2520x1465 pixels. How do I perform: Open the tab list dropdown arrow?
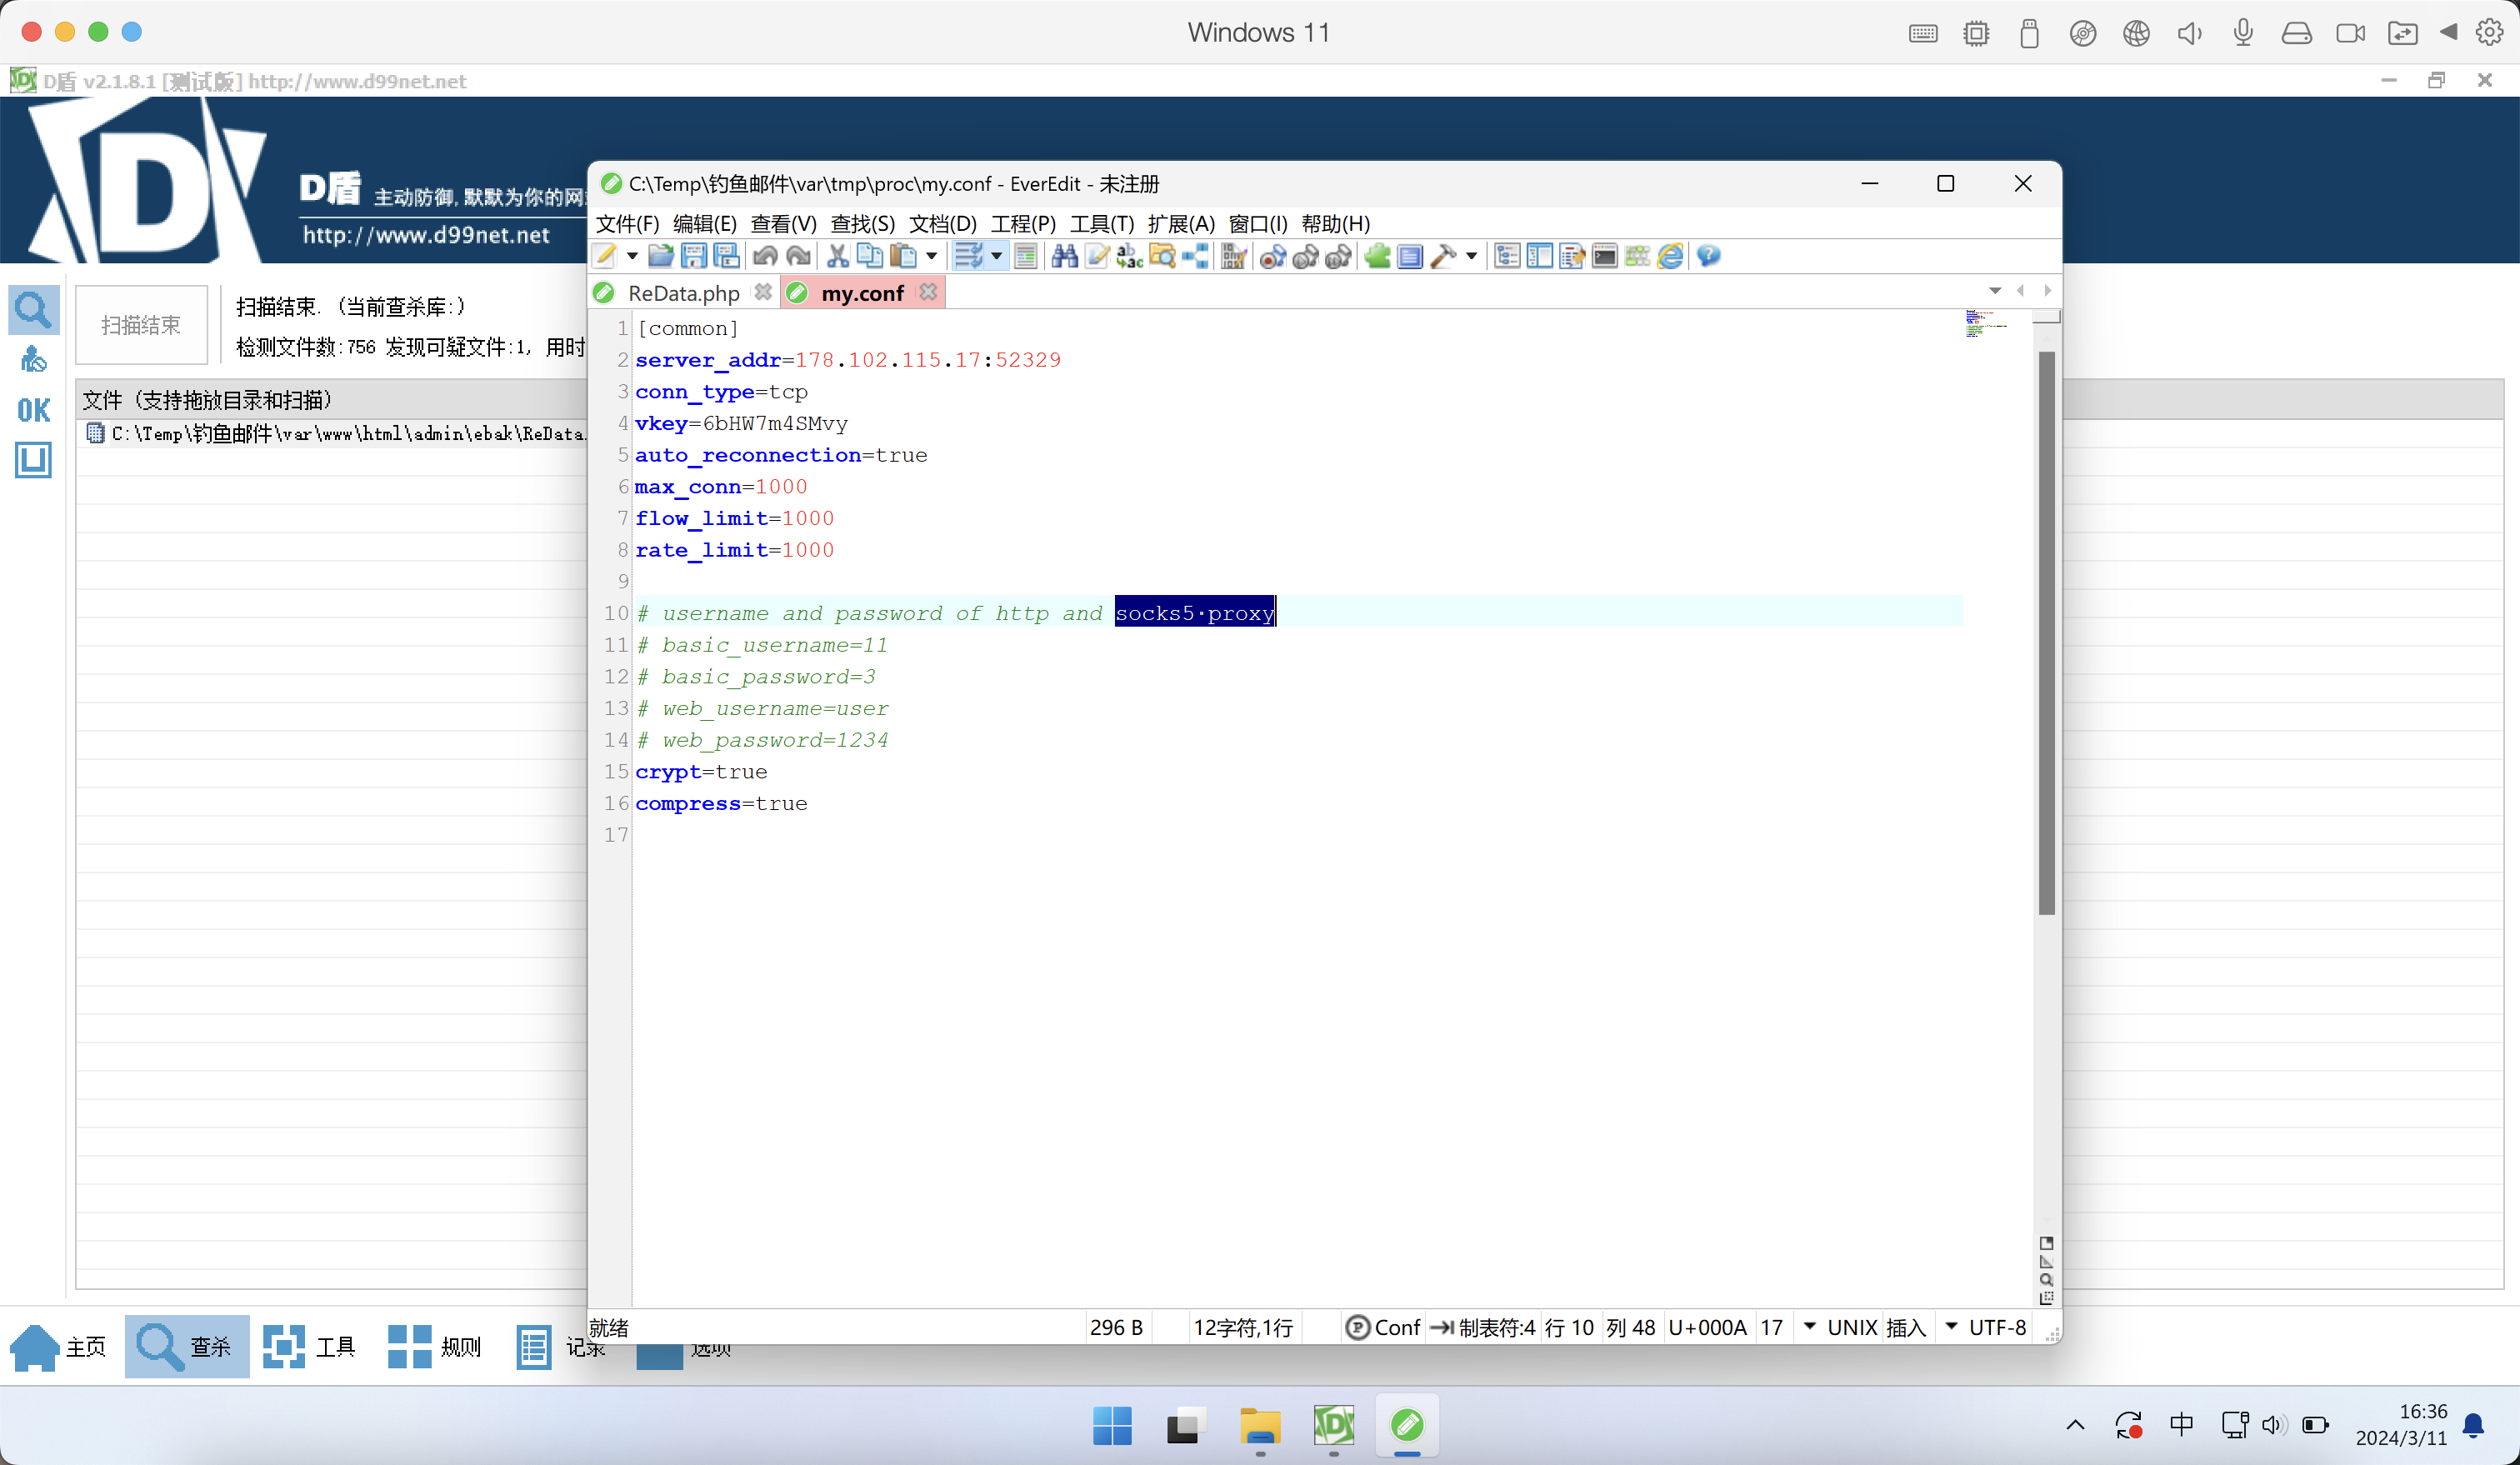(1995, 291)
